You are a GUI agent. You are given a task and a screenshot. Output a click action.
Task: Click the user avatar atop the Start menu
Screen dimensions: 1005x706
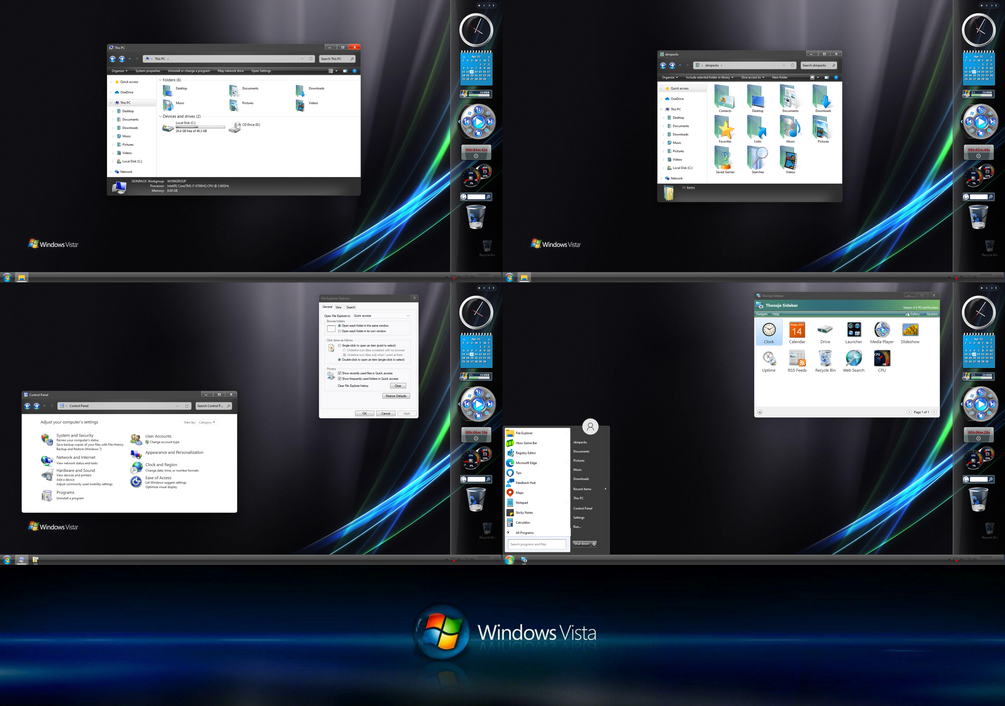coord(590,426)
